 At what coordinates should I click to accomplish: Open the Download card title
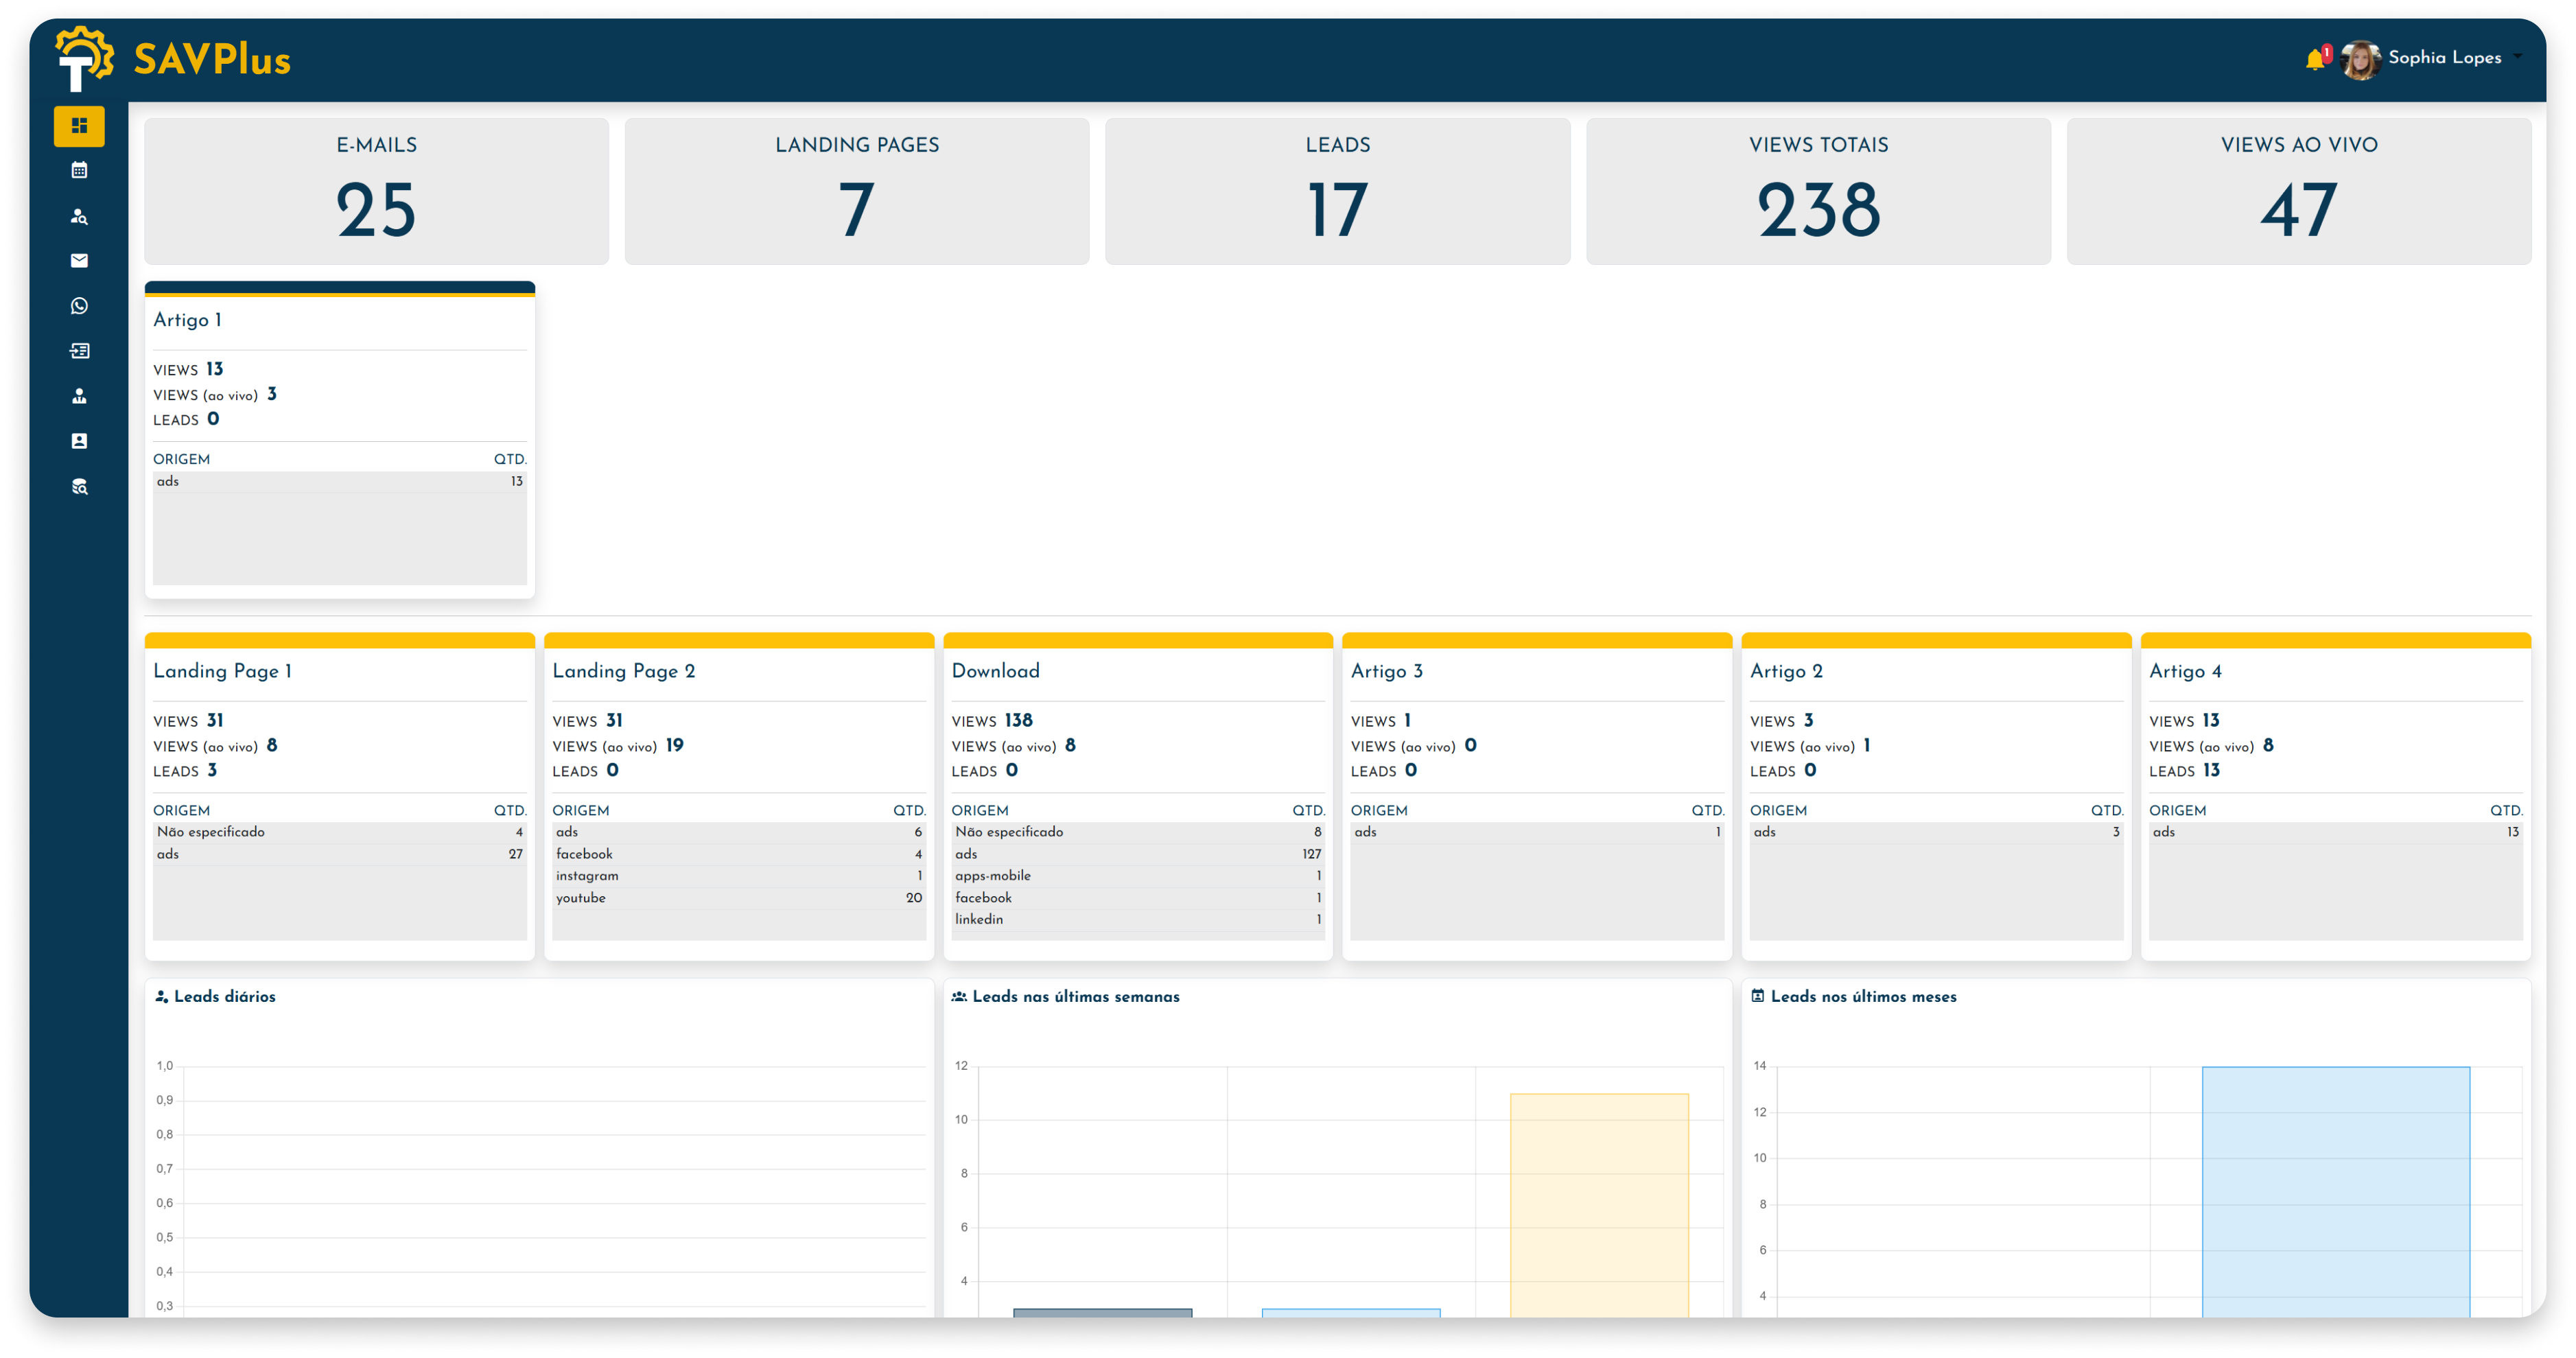pos(995,671)
